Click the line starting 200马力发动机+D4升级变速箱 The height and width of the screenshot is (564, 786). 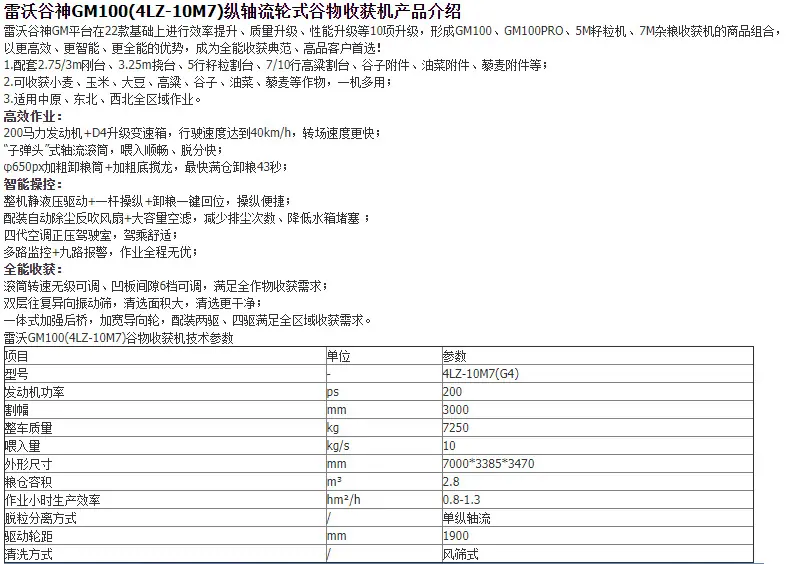pyautogui.click(x=192, y=133)
